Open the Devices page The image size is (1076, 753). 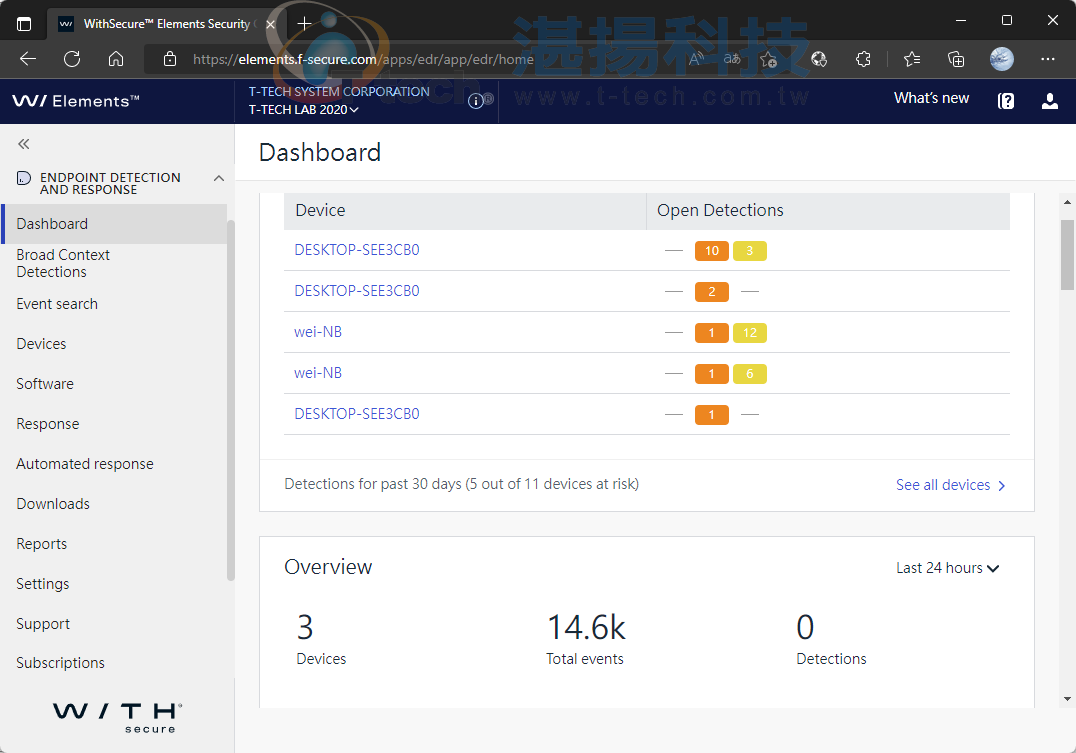(41, 344)
